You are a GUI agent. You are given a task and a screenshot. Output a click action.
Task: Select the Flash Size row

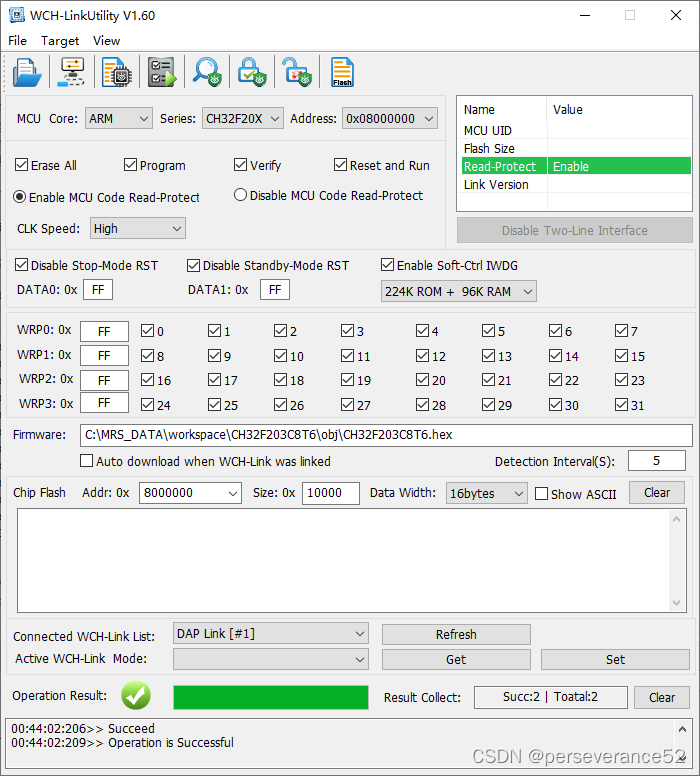(x=576, y=148)
